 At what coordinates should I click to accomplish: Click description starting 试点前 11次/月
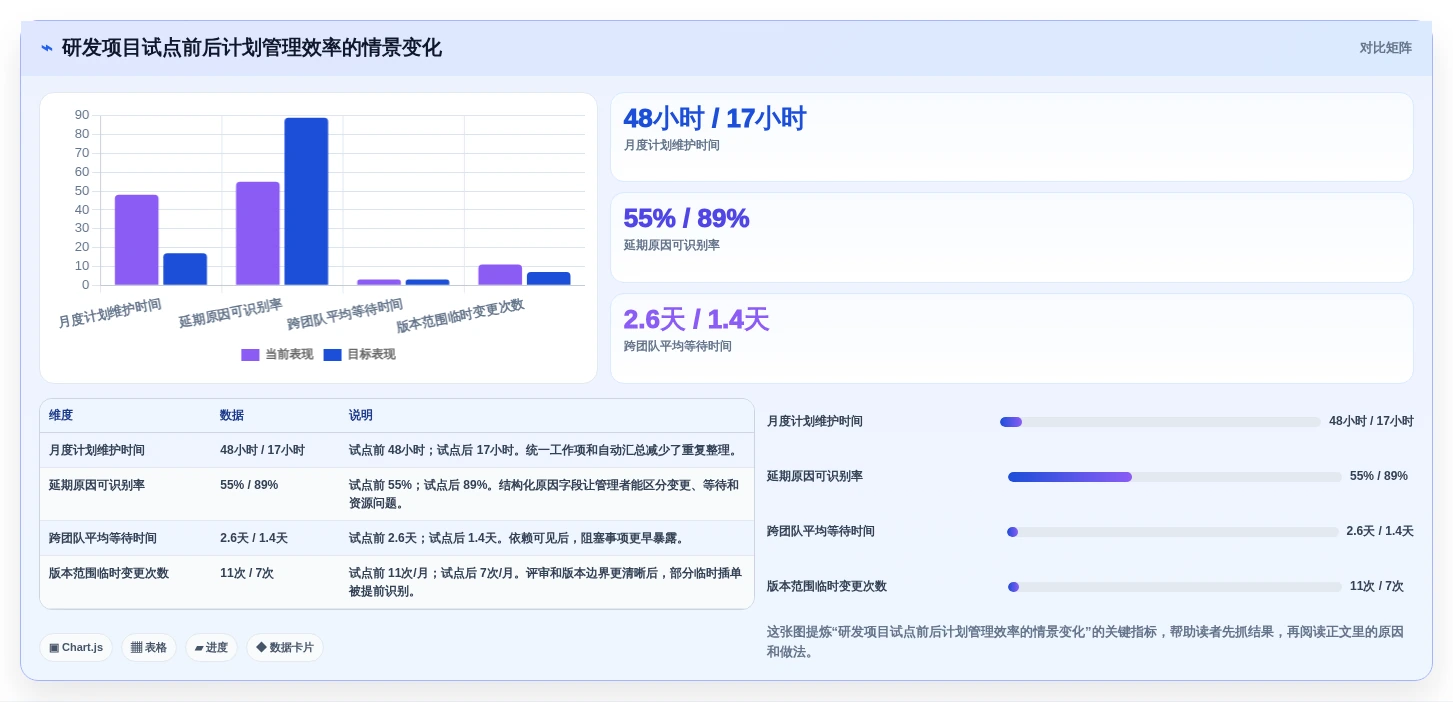click(x=547, y=582)
